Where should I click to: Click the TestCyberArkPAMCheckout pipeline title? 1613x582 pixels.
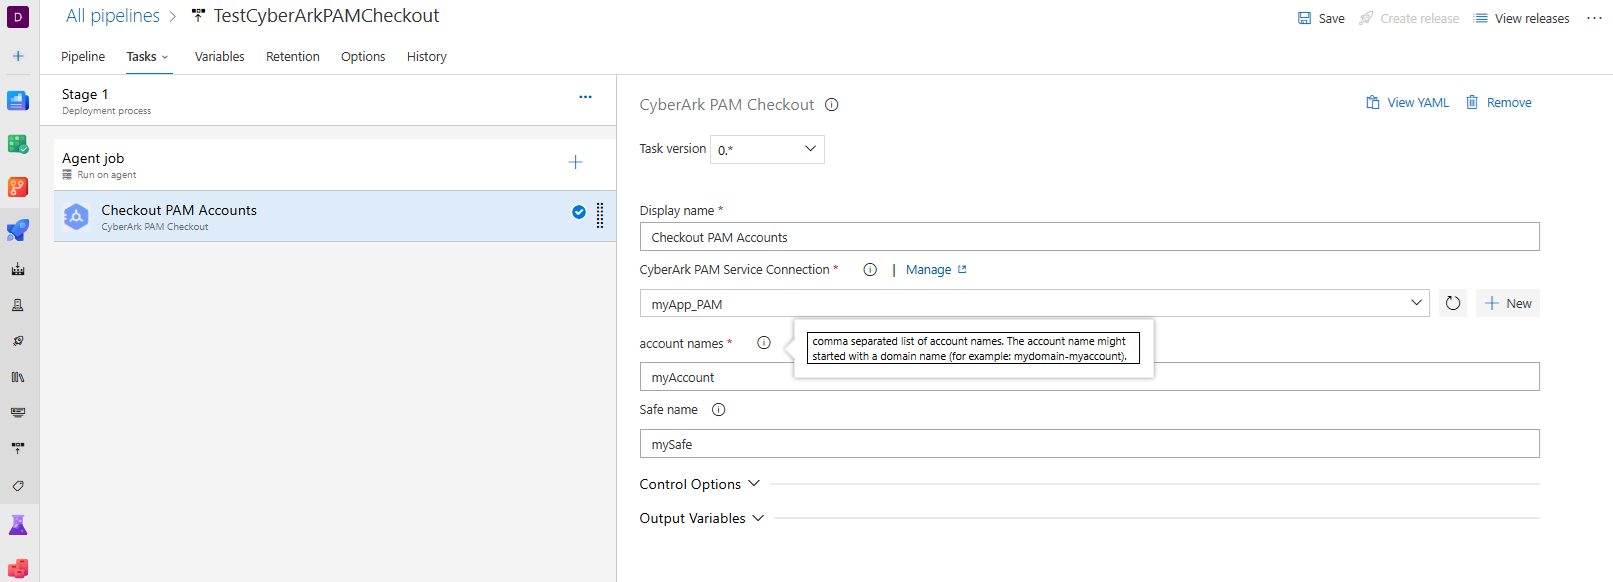pyautogui.click(x=326, y=16)
